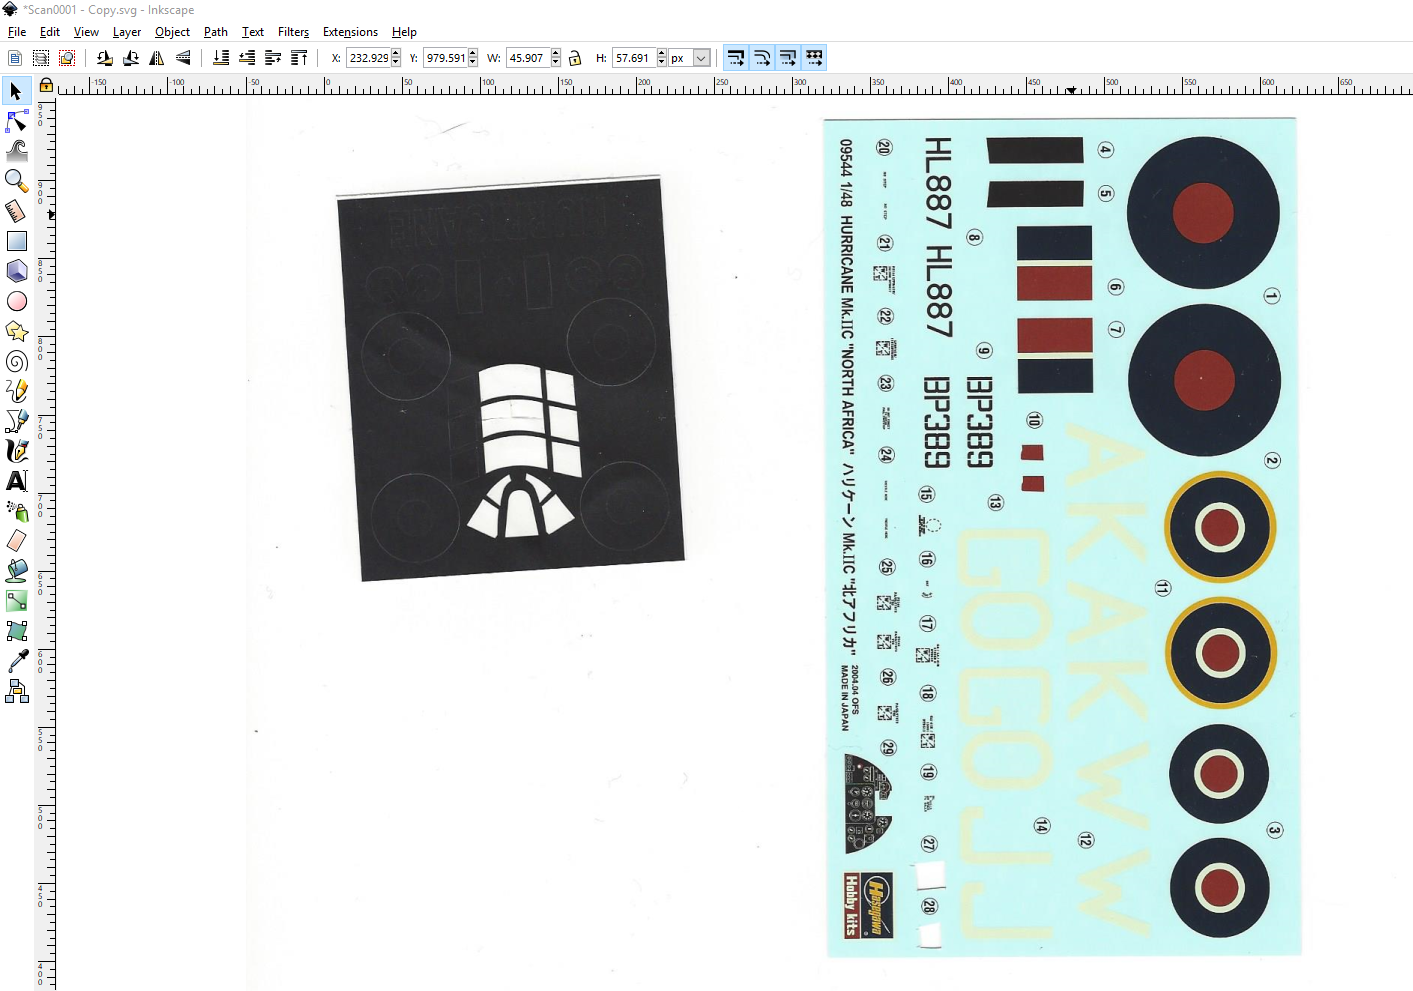Select the Connector diagram tool
This screenshot has width=1413, height=991.
click(16, 691)
